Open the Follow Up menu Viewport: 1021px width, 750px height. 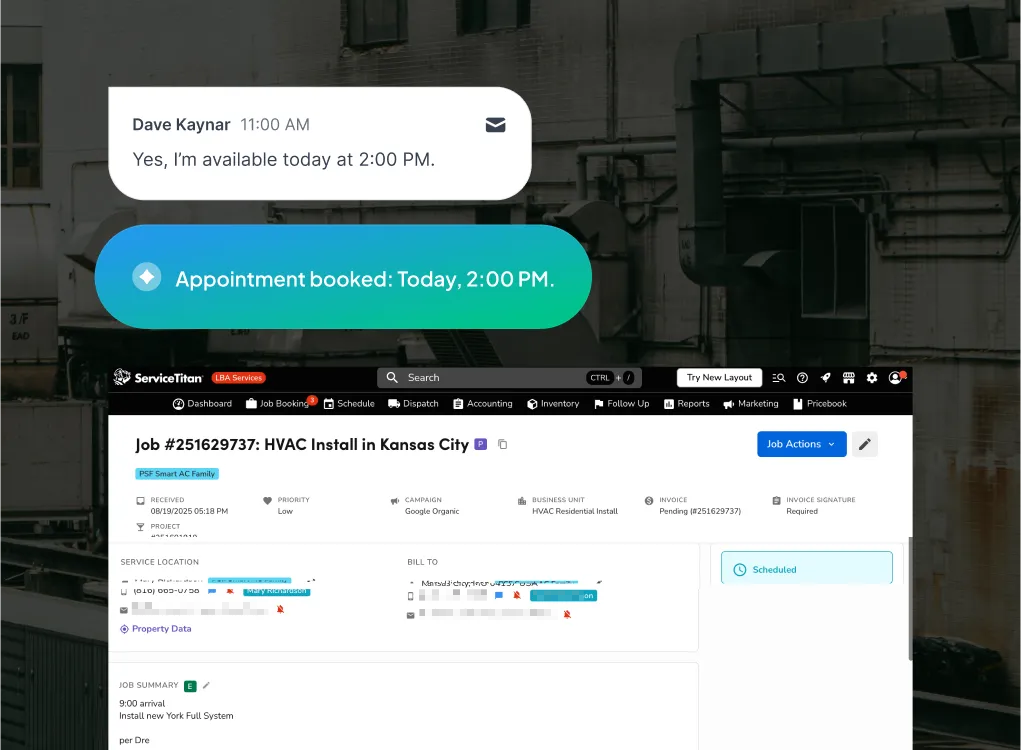pos(621,404)
